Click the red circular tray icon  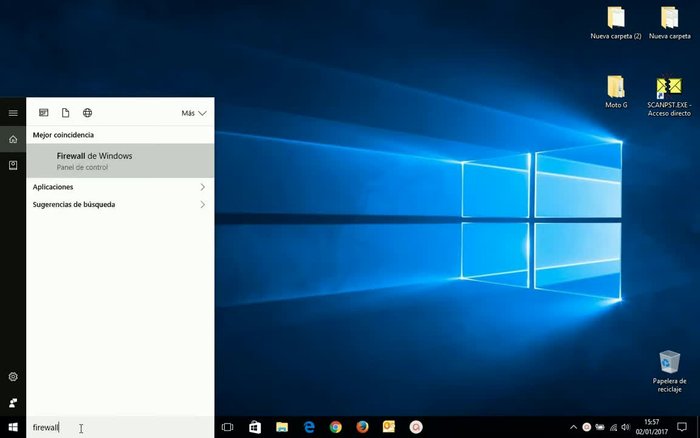coord(587,427)
